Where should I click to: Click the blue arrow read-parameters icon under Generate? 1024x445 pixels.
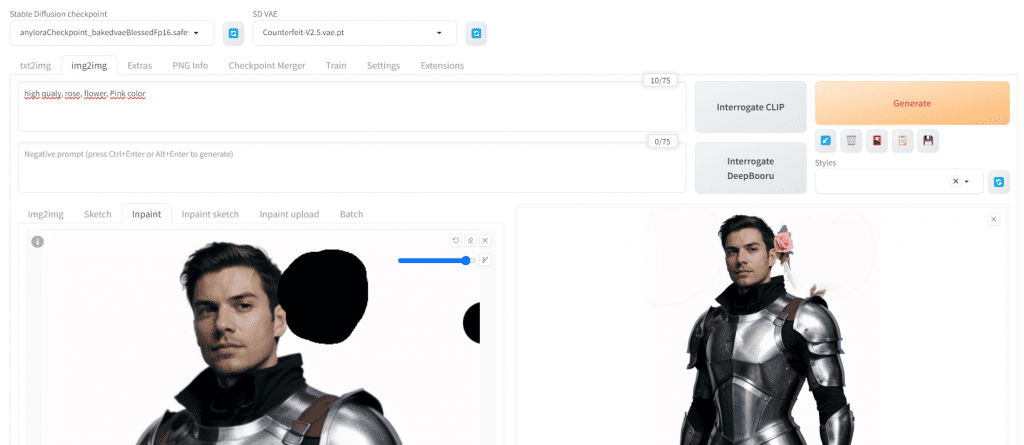[x=825, y=141]
